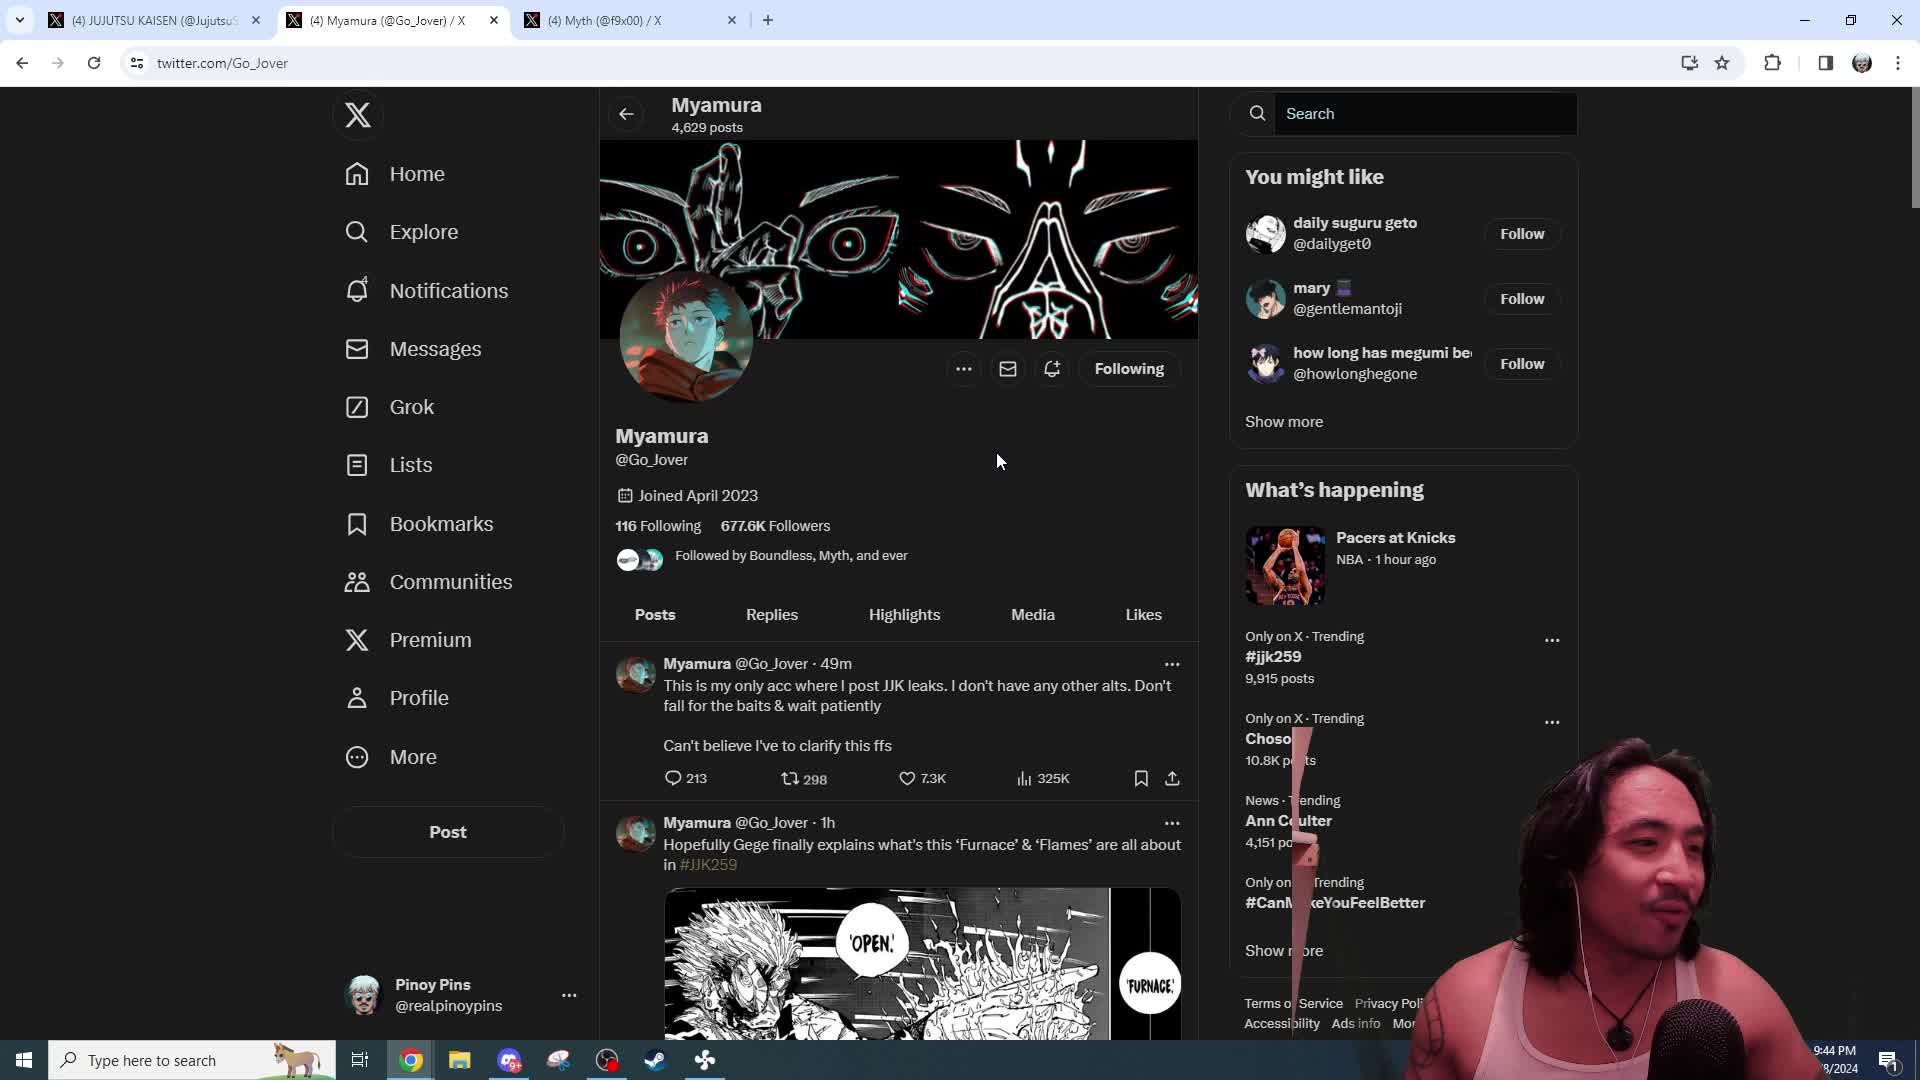Open options for #jjk259 trend

(x=1552, y=640)
